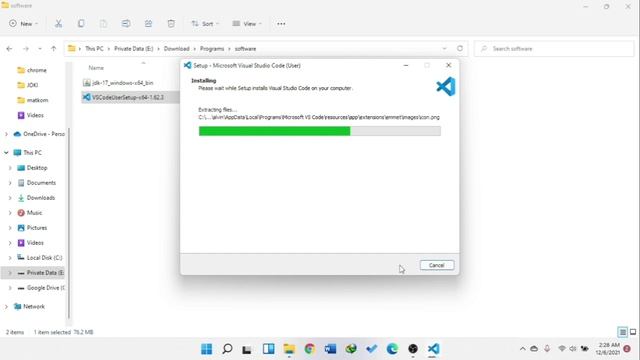
Task: Switch to large thumbnails view icon
Action: click(x=633, y=332)
